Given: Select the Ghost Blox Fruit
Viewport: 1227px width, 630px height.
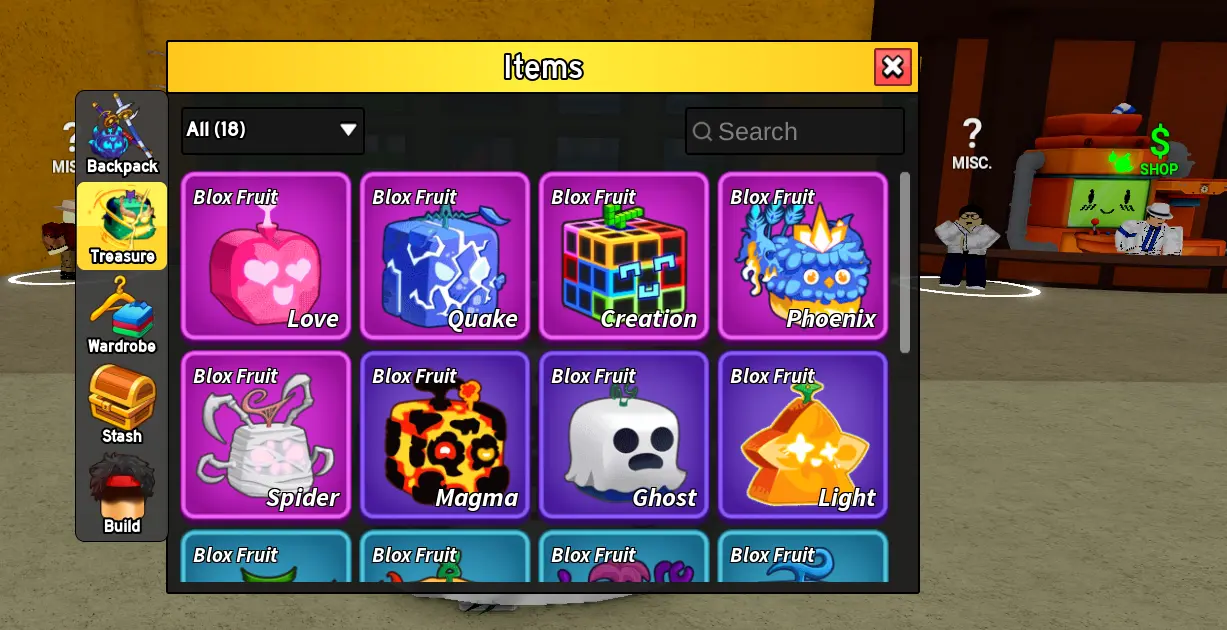Looking at the screenshot, I should pyautogui.click(x=624, y=435).
